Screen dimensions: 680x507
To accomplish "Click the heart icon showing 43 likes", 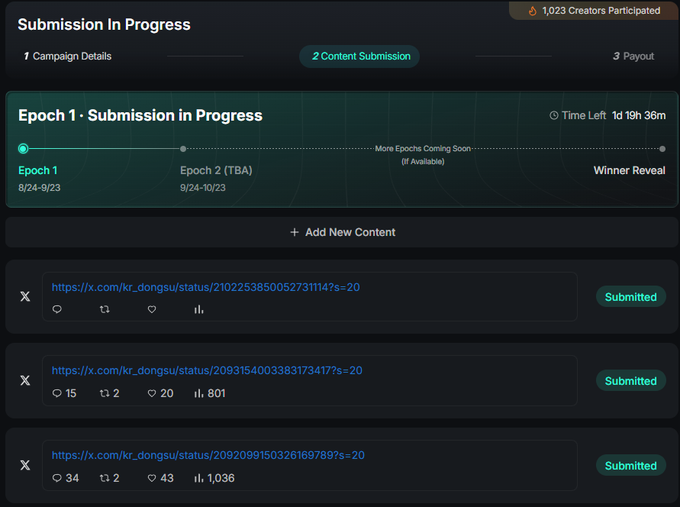I will (x=152, y=478).
